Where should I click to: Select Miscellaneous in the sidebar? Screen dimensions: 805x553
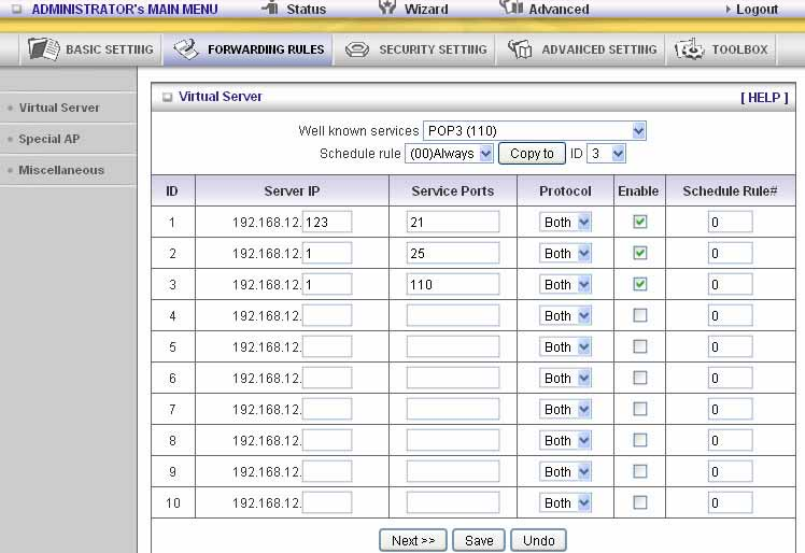pos(61,170)
